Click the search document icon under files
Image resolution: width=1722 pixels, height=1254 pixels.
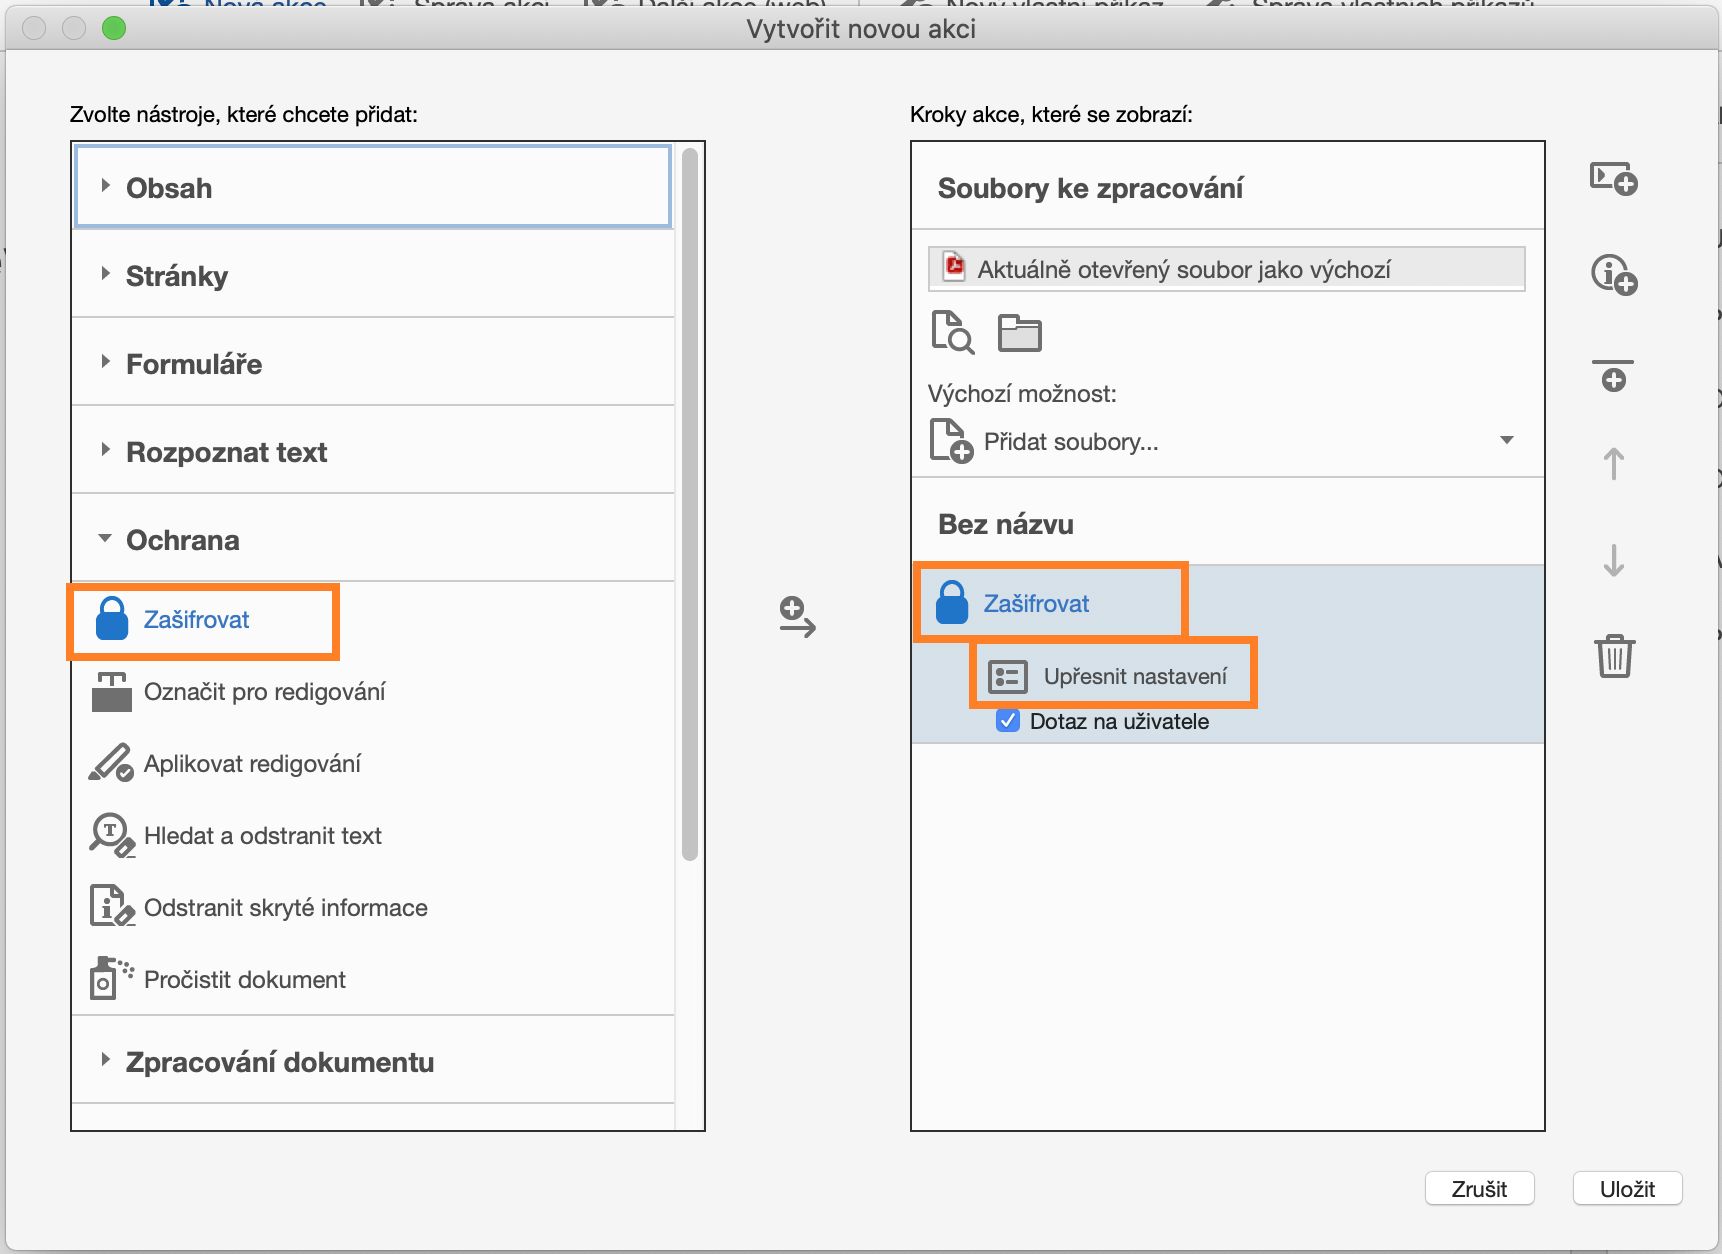tap(952, 332)
